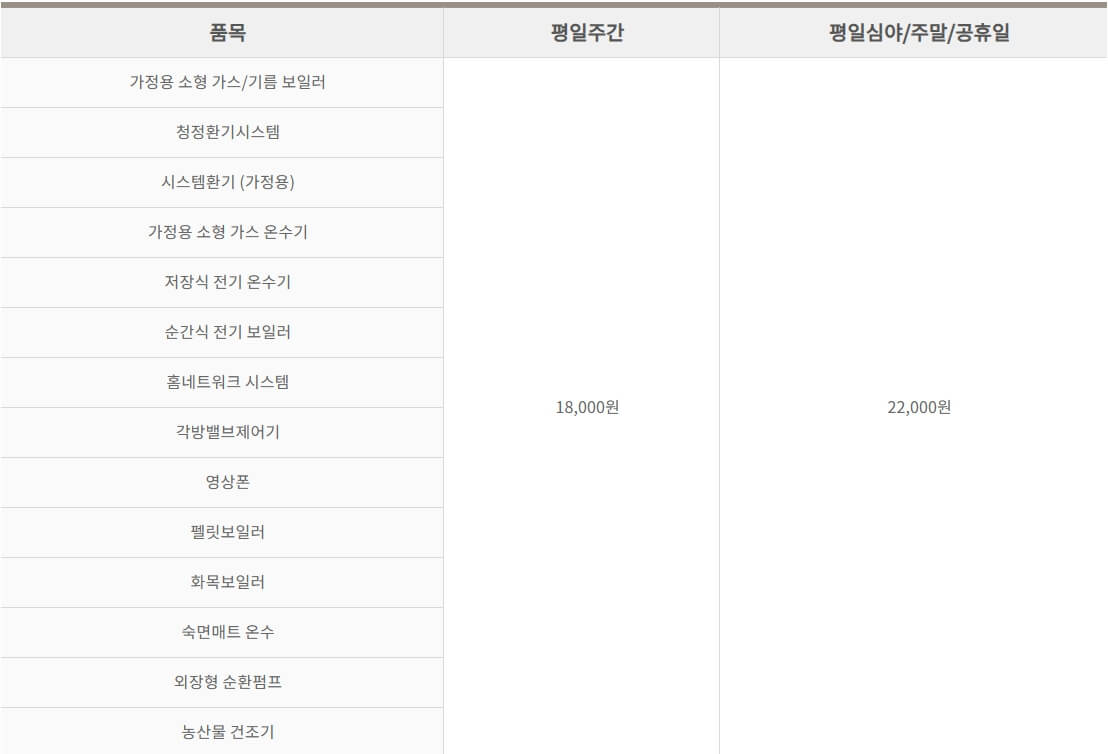The height and width of the screenshot is (754, 1108).
Task: Select the 영상폰 cell
Action: [x=222, y=482]
